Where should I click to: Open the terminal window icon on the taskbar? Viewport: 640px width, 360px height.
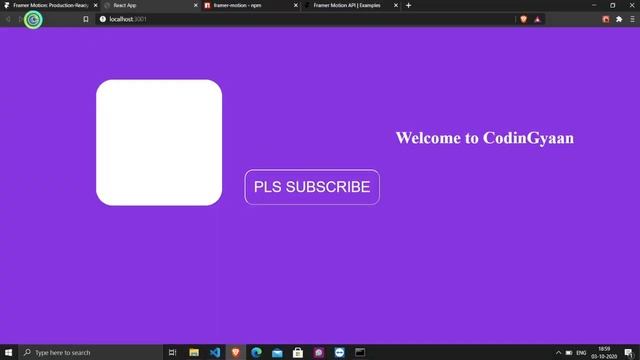(360, 352)
